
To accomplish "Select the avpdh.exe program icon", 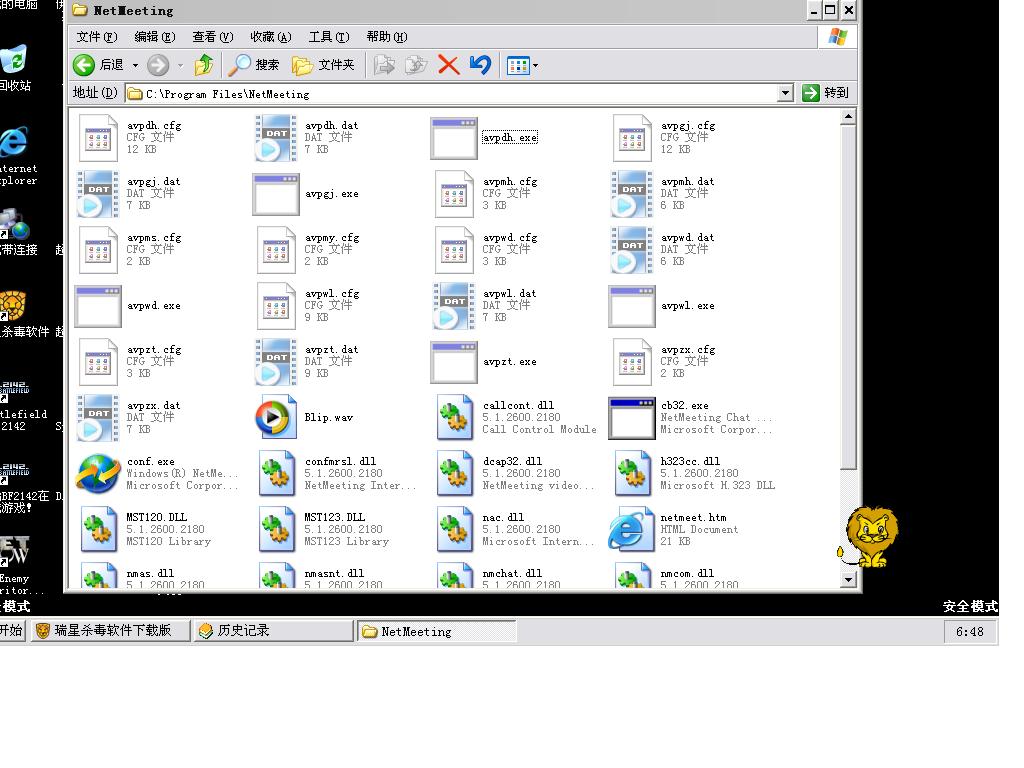I will click(454, 138).
